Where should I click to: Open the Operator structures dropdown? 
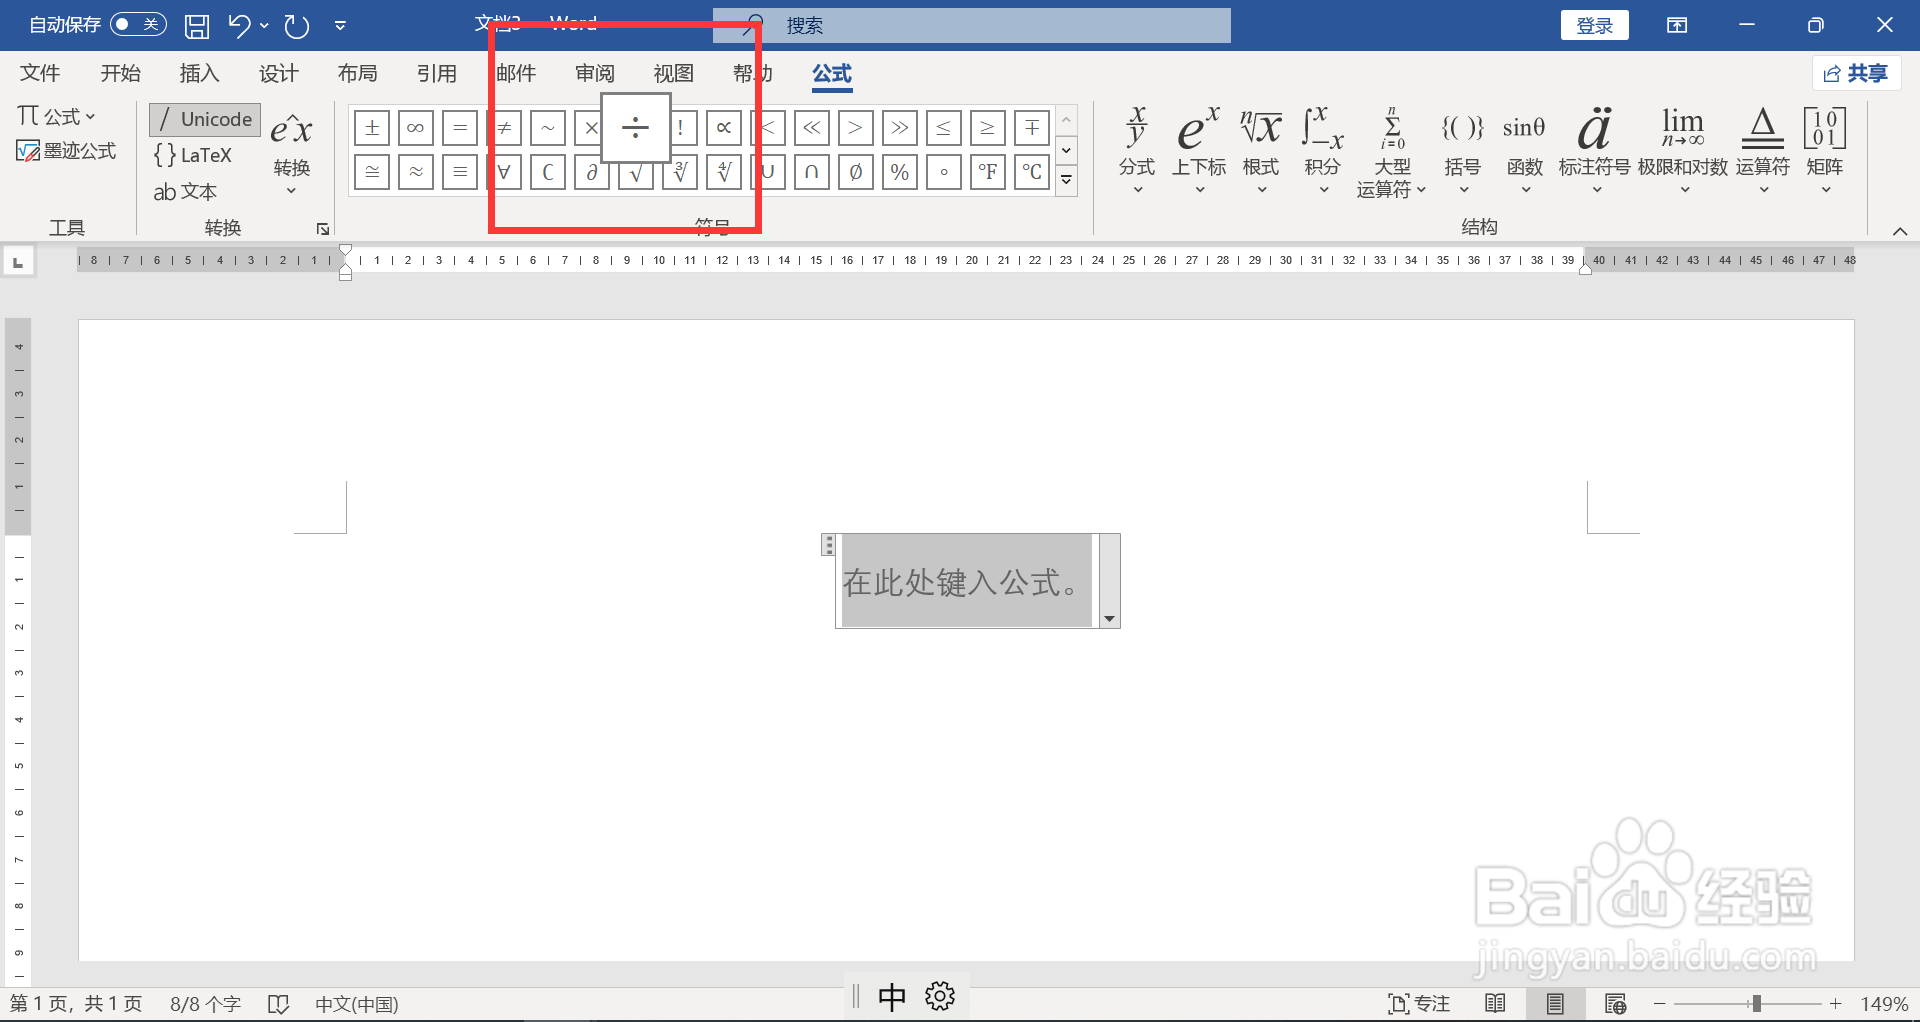[x=1763, y=150]
